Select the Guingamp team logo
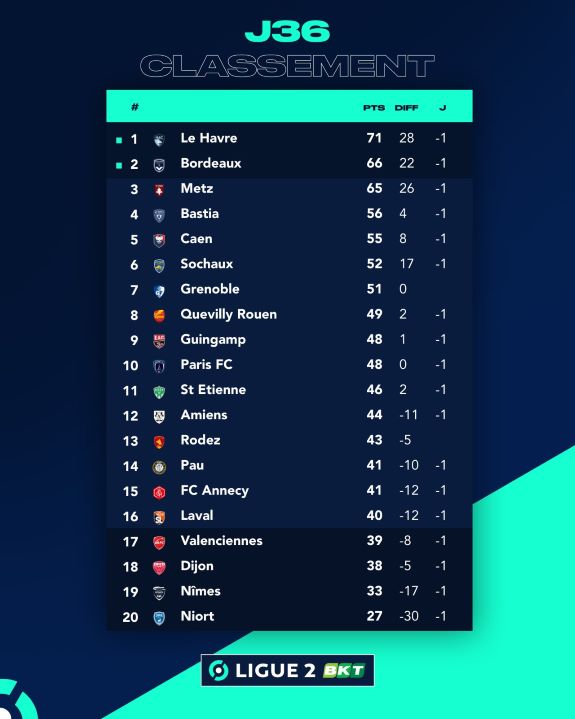This screenshot has width=575, height=719. tap(159, 341)
